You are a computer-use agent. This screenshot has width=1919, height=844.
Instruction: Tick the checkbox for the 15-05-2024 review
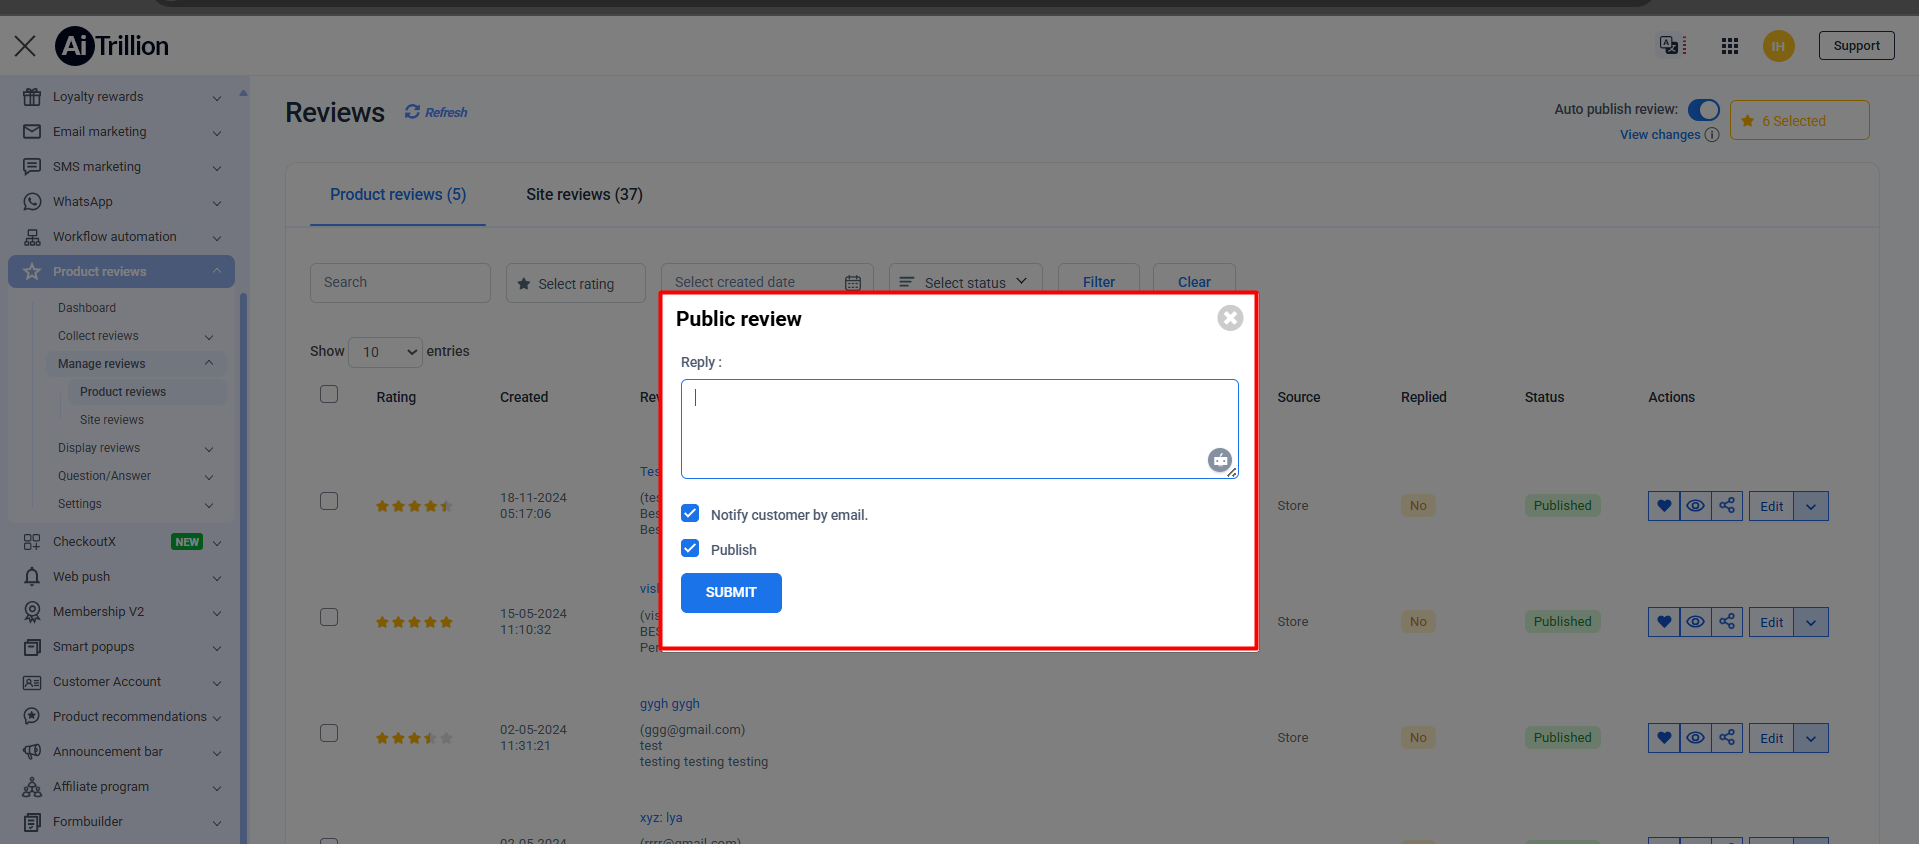coord(329,617)
